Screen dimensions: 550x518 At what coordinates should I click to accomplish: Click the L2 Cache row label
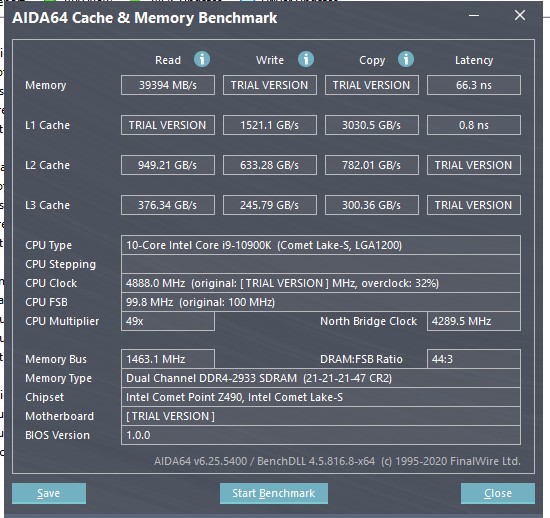(x=47, y=165)
